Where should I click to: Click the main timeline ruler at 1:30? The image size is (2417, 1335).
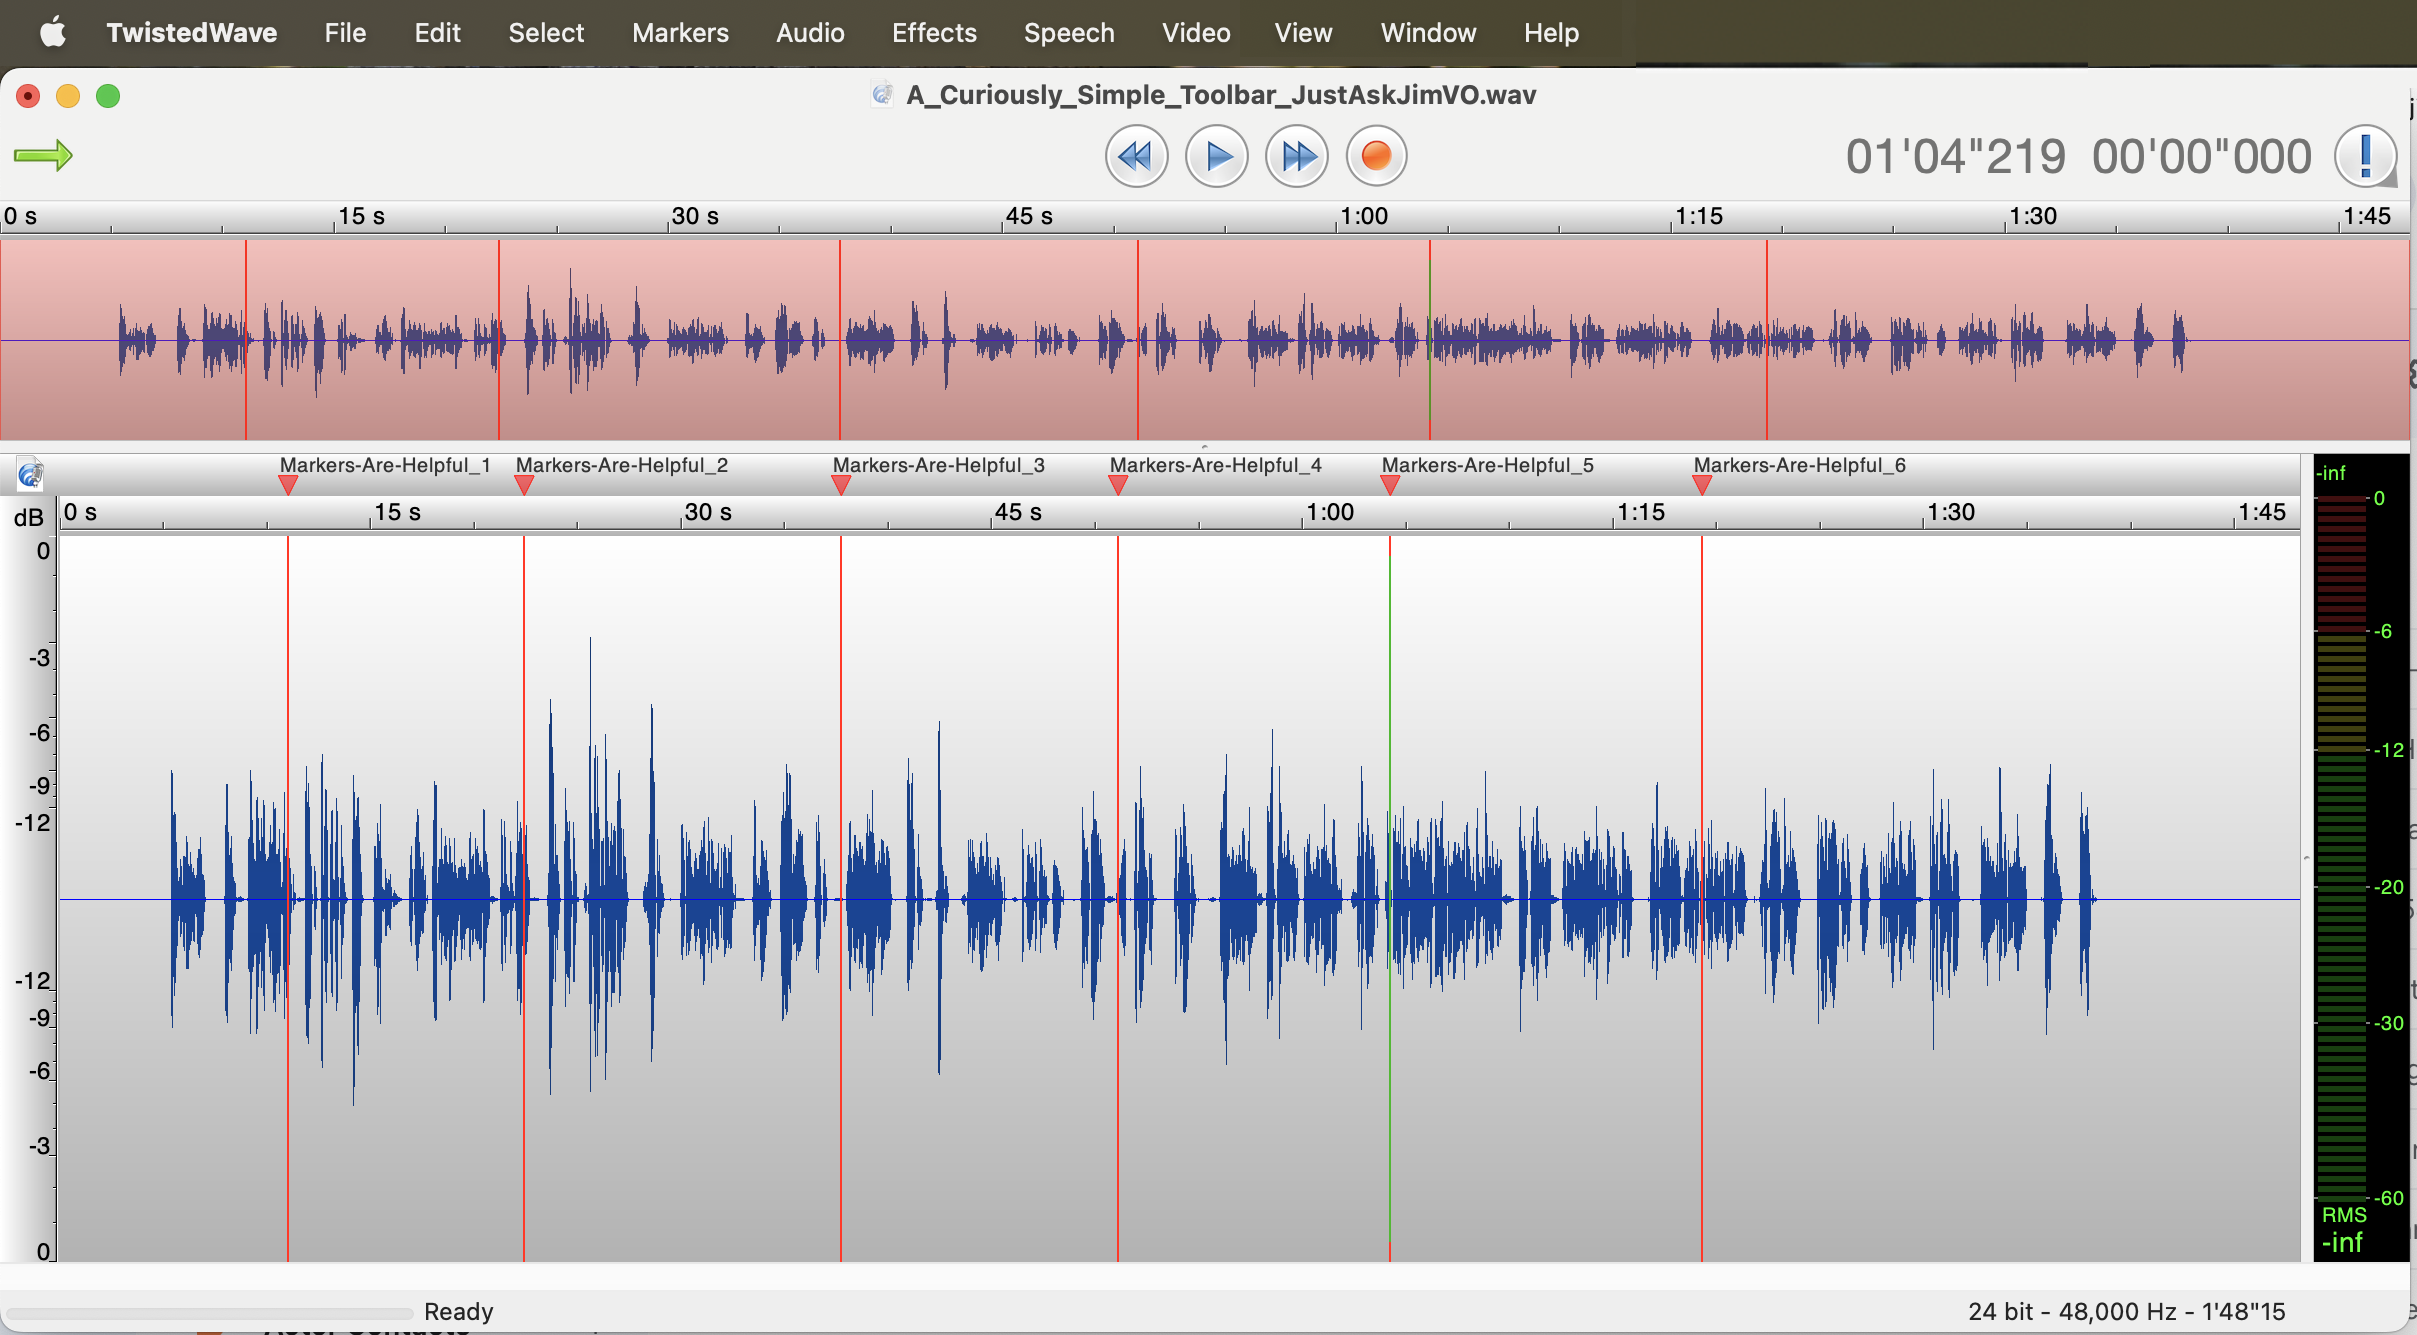coord(1951,512)
